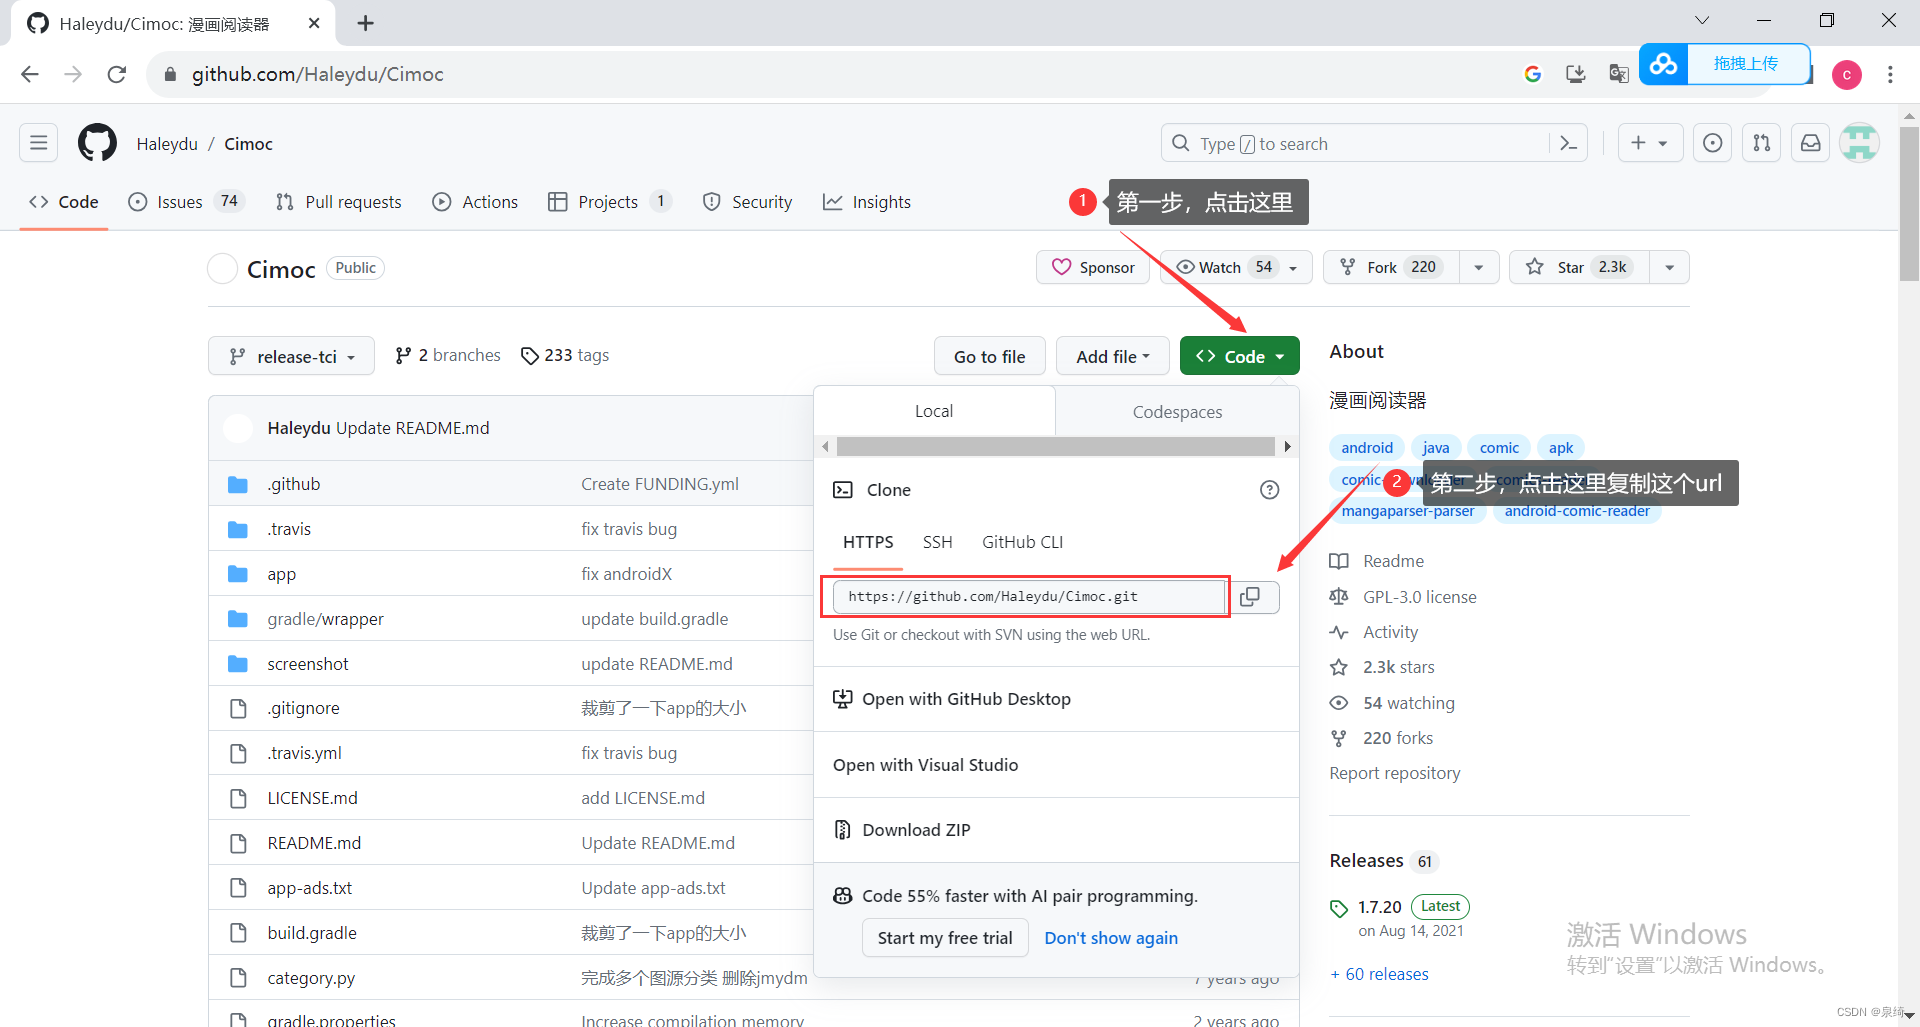Click the browser address bar
Screen dimensions: 1920x1027
tap(830, 74)
